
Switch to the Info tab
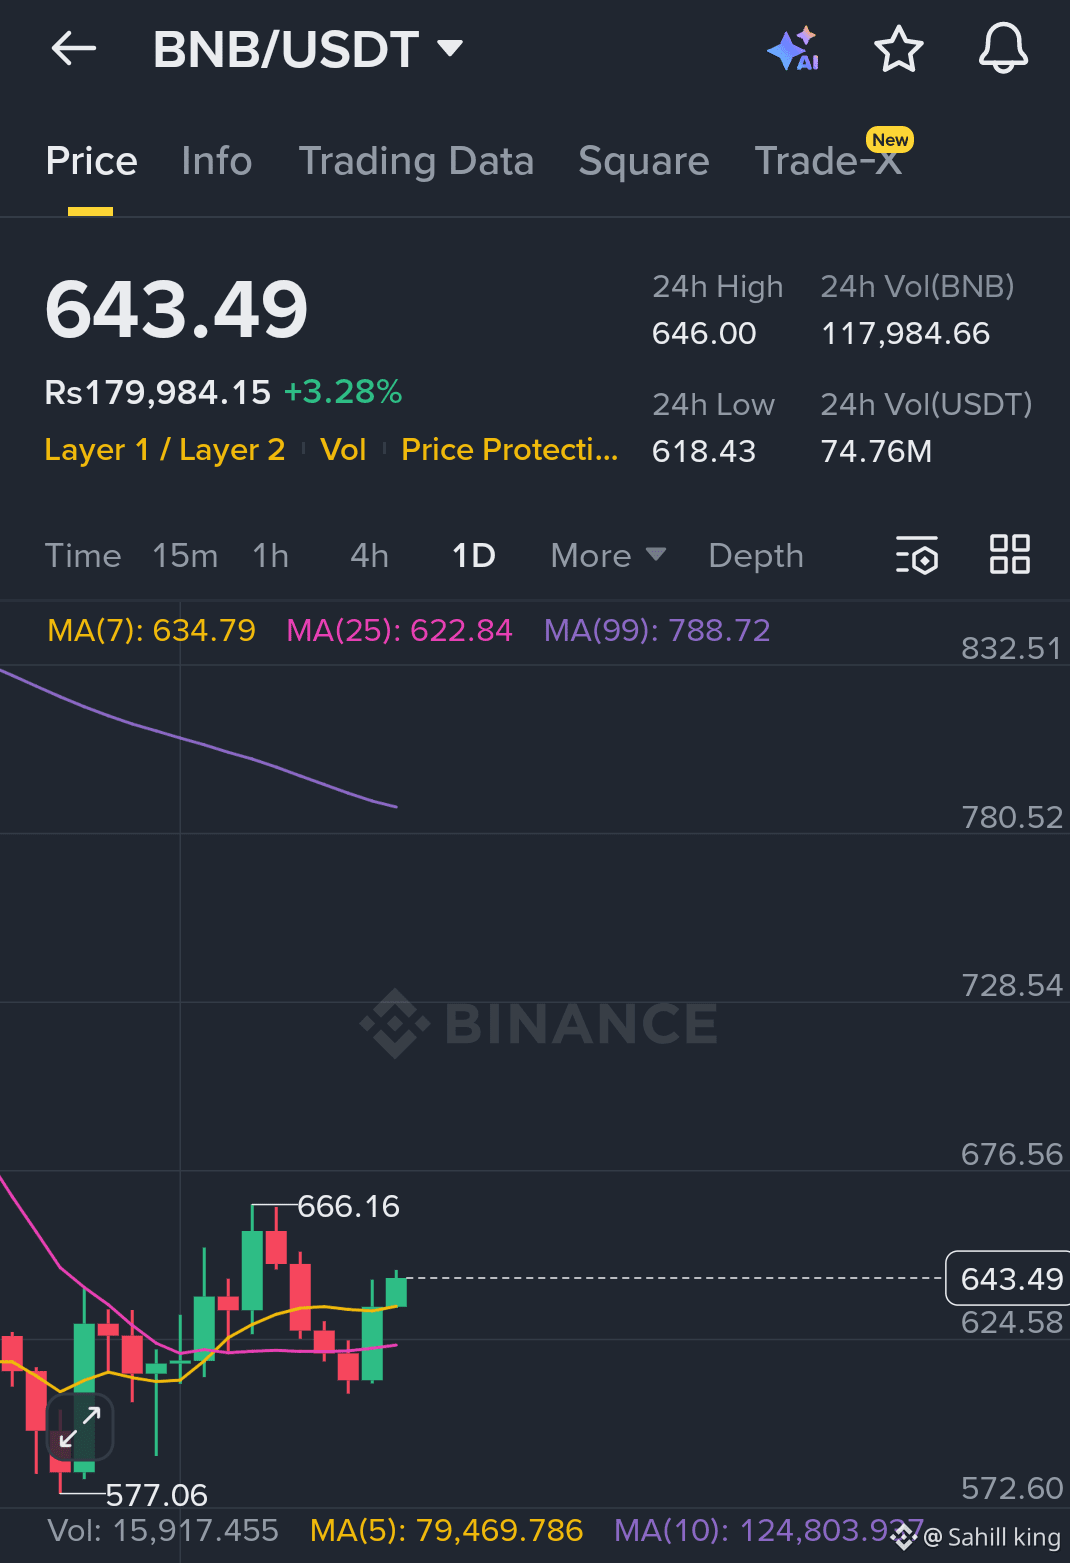click(x=217, y=161)
